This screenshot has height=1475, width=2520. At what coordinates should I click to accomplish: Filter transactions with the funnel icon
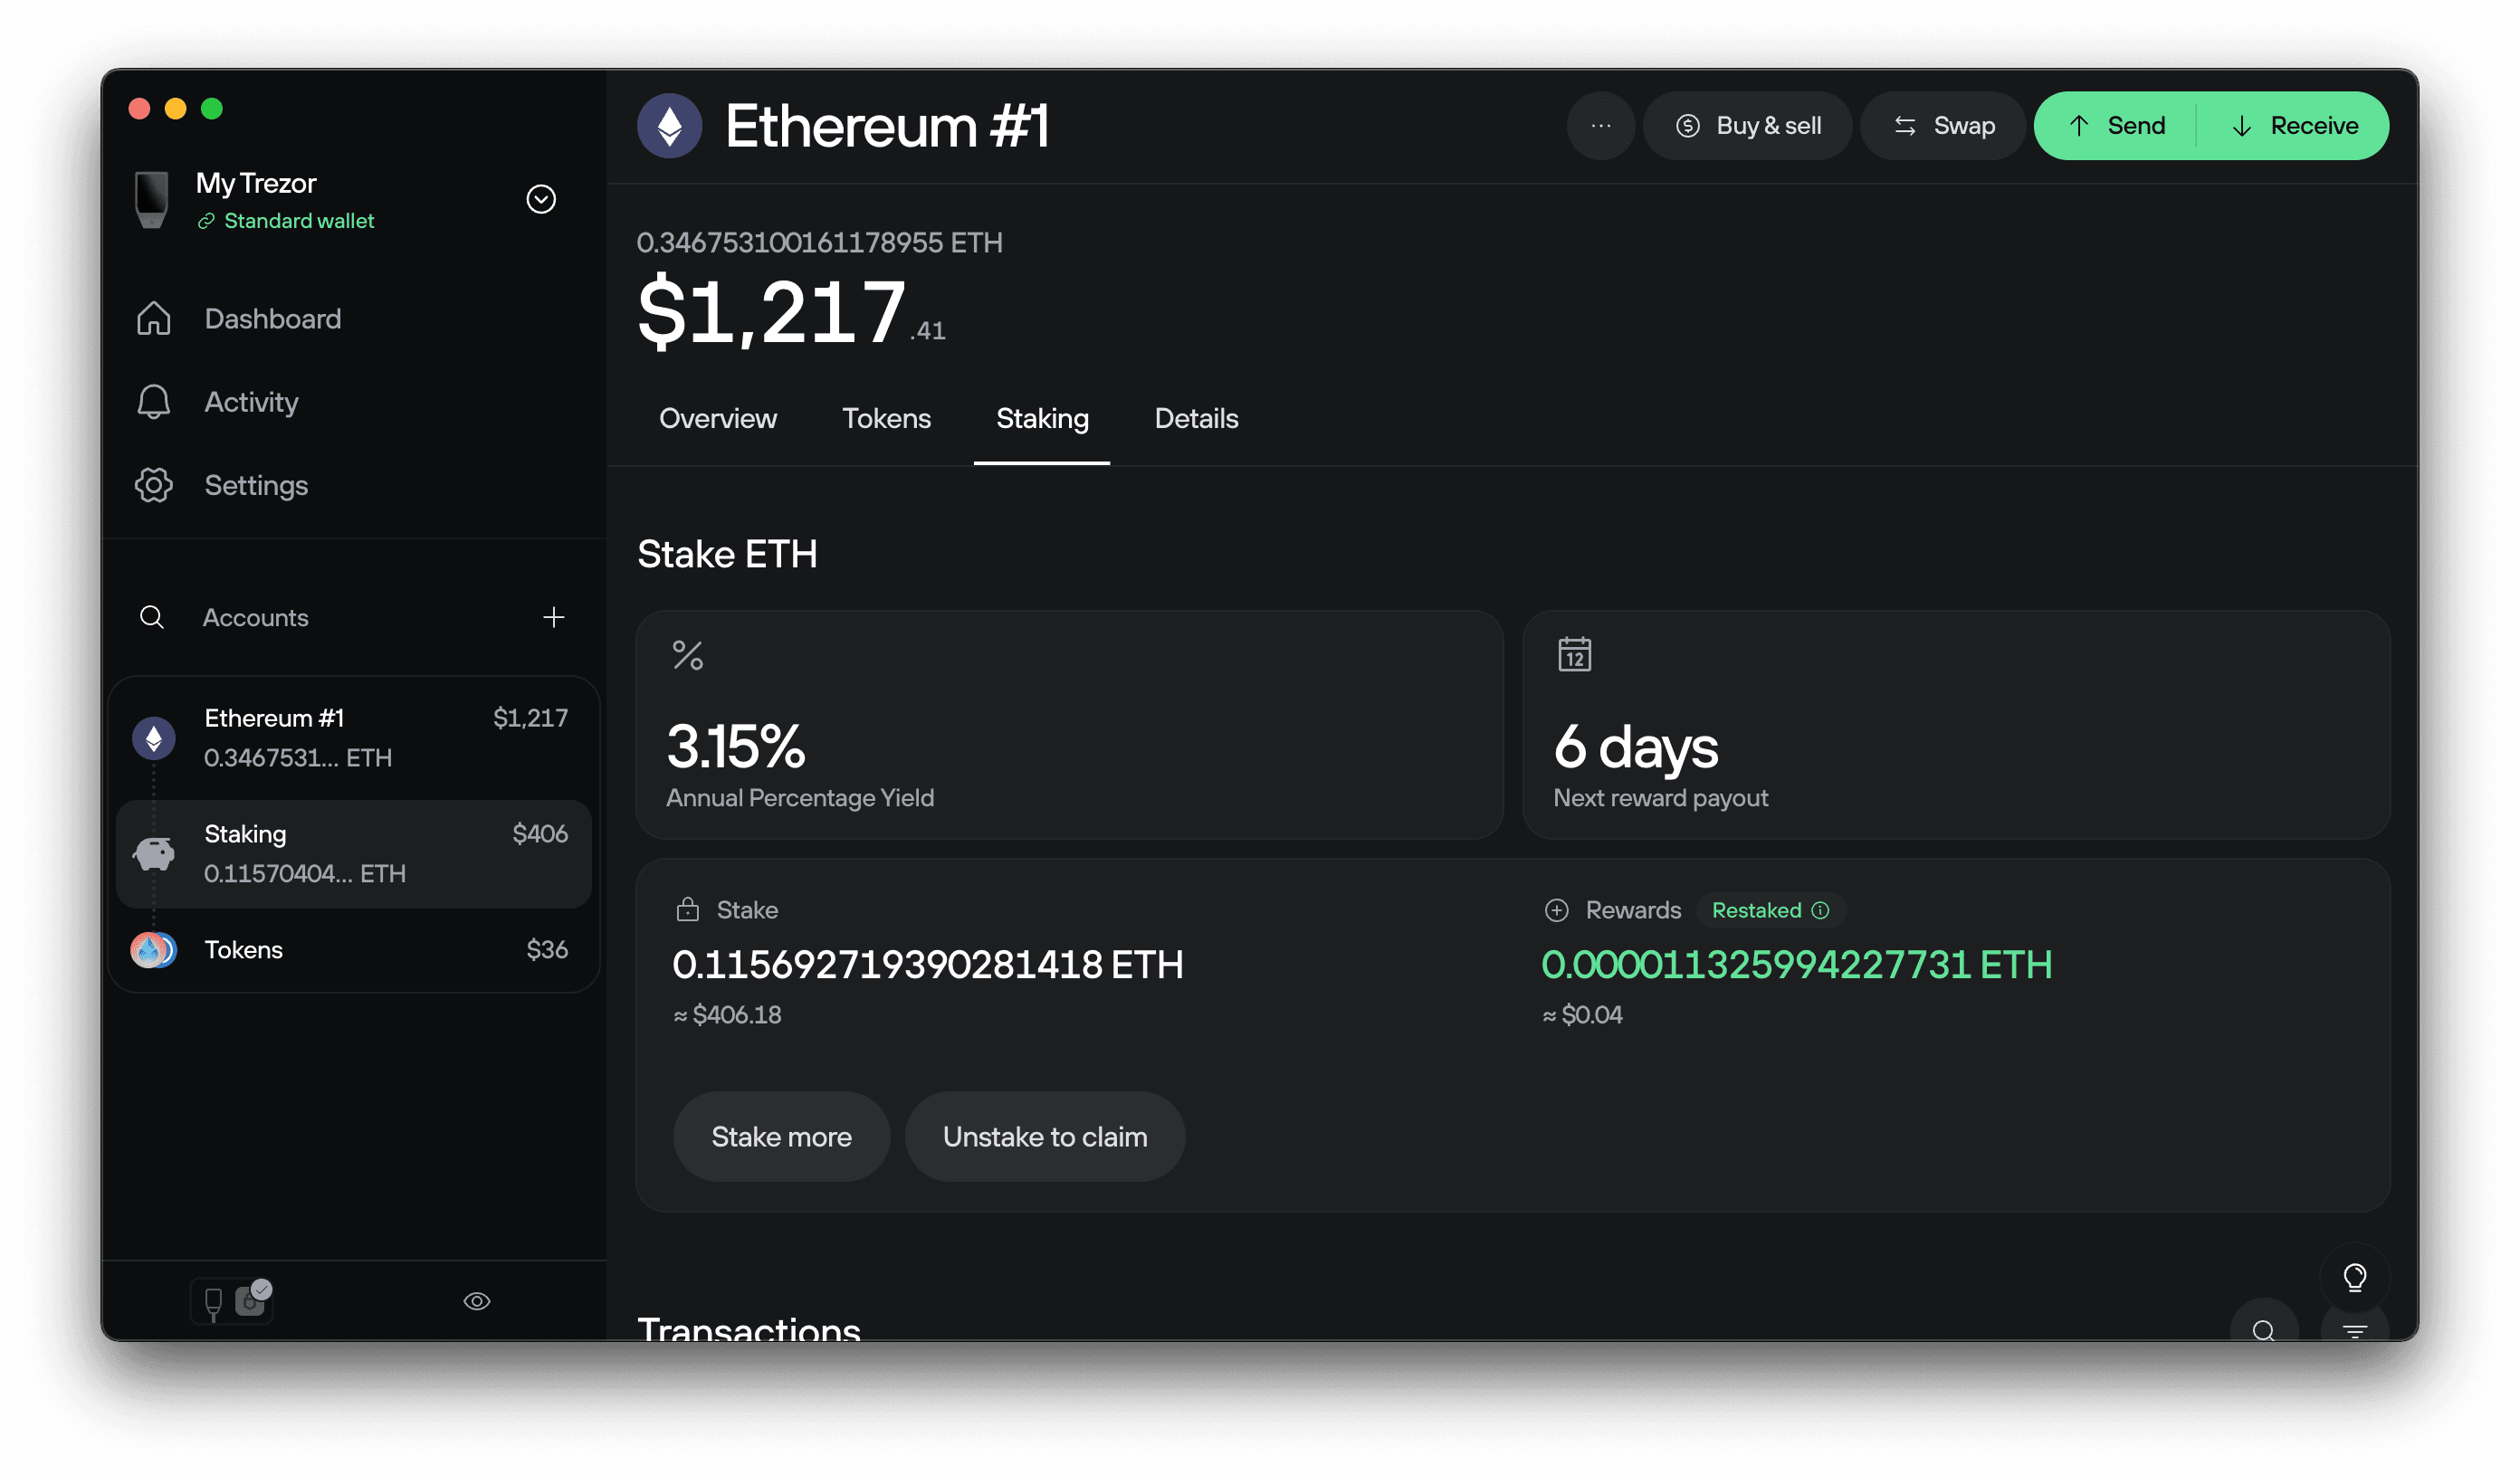click(2357, 1331)
